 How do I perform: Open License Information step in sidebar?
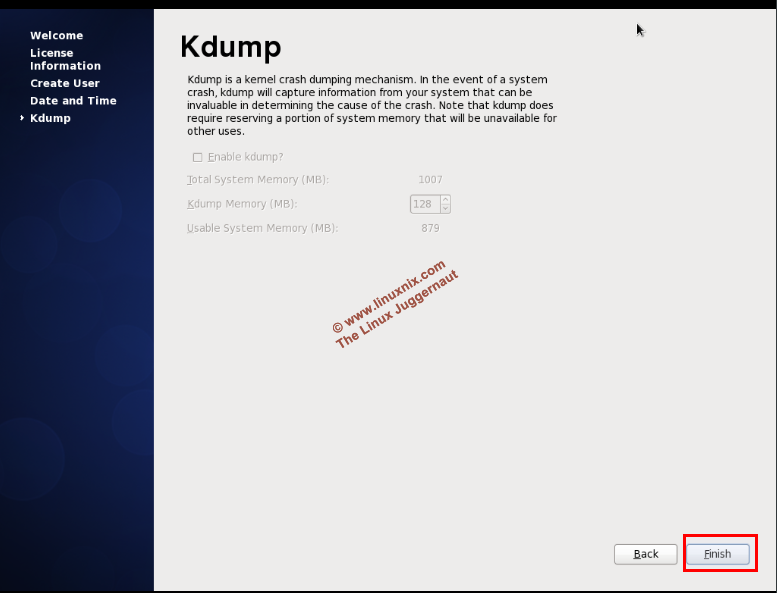65,59
